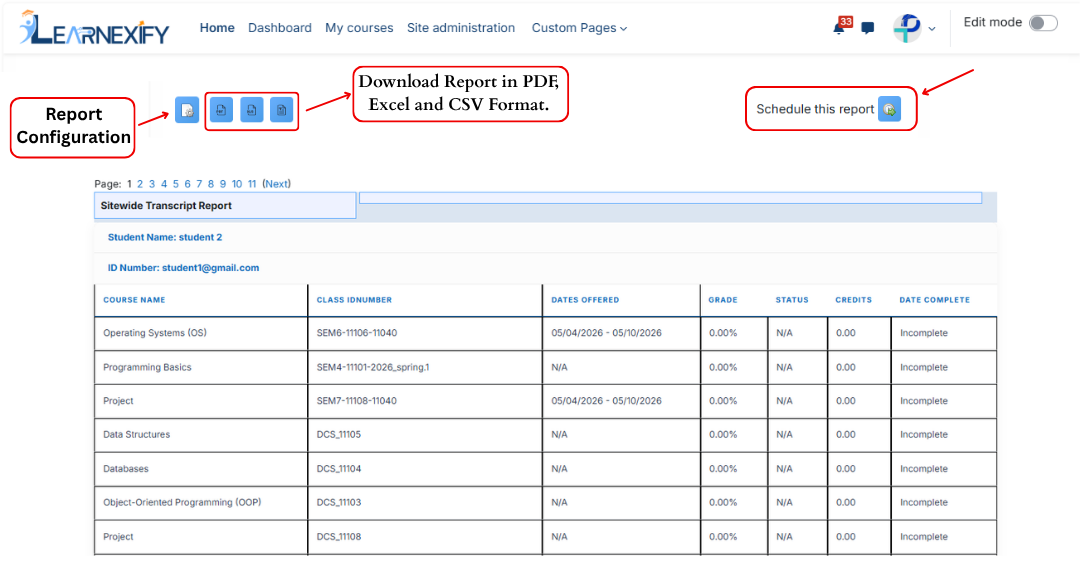1080x566 pixels.
Task: Go to the Home menu item
Action: [x=217, y=28]
